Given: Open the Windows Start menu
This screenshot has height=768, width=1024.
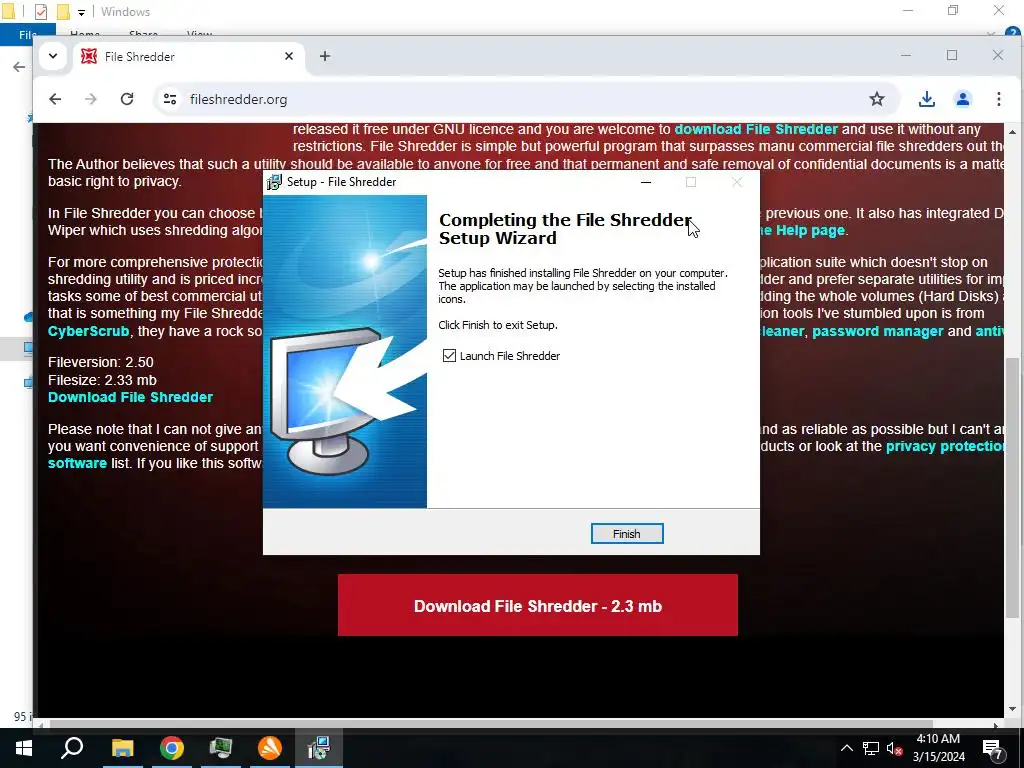Looking at the screenshot, I should coord(24,748).
